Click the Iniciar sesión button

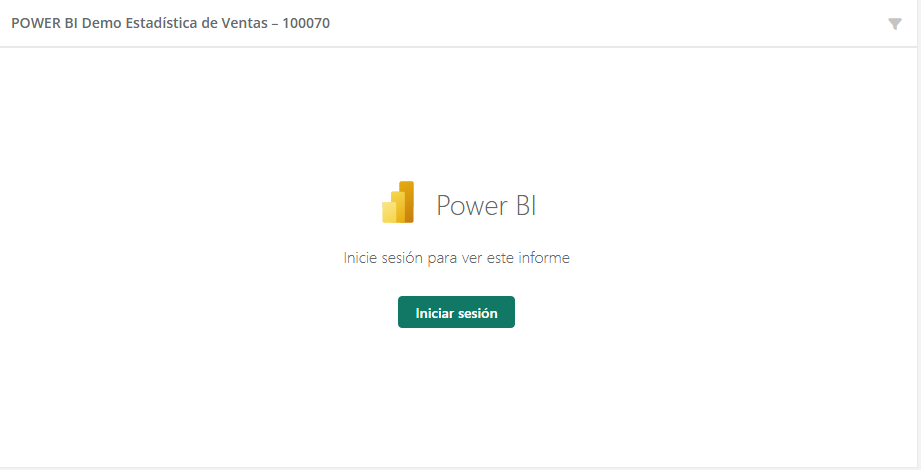tap(456, 312)
